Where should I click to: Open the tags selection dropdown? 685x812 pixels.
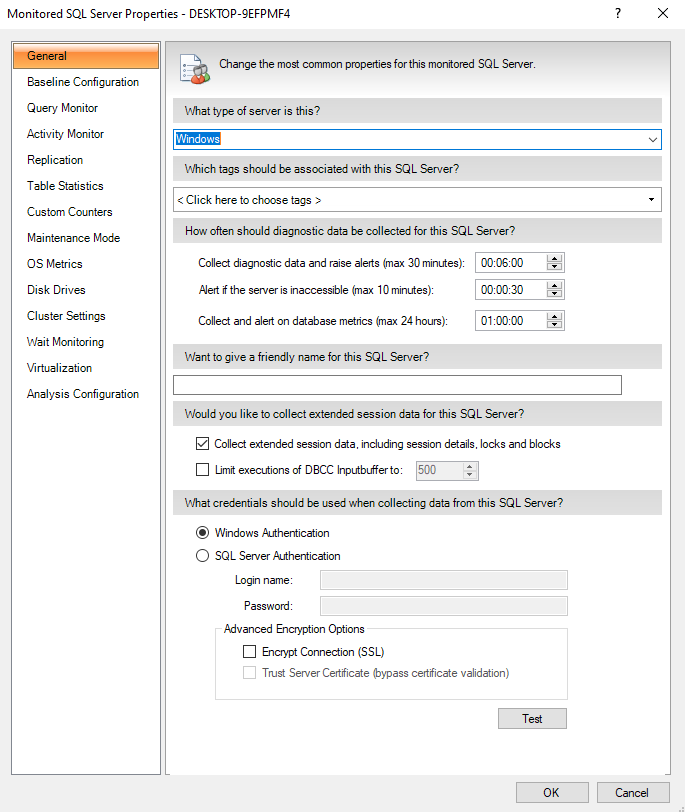652,200
